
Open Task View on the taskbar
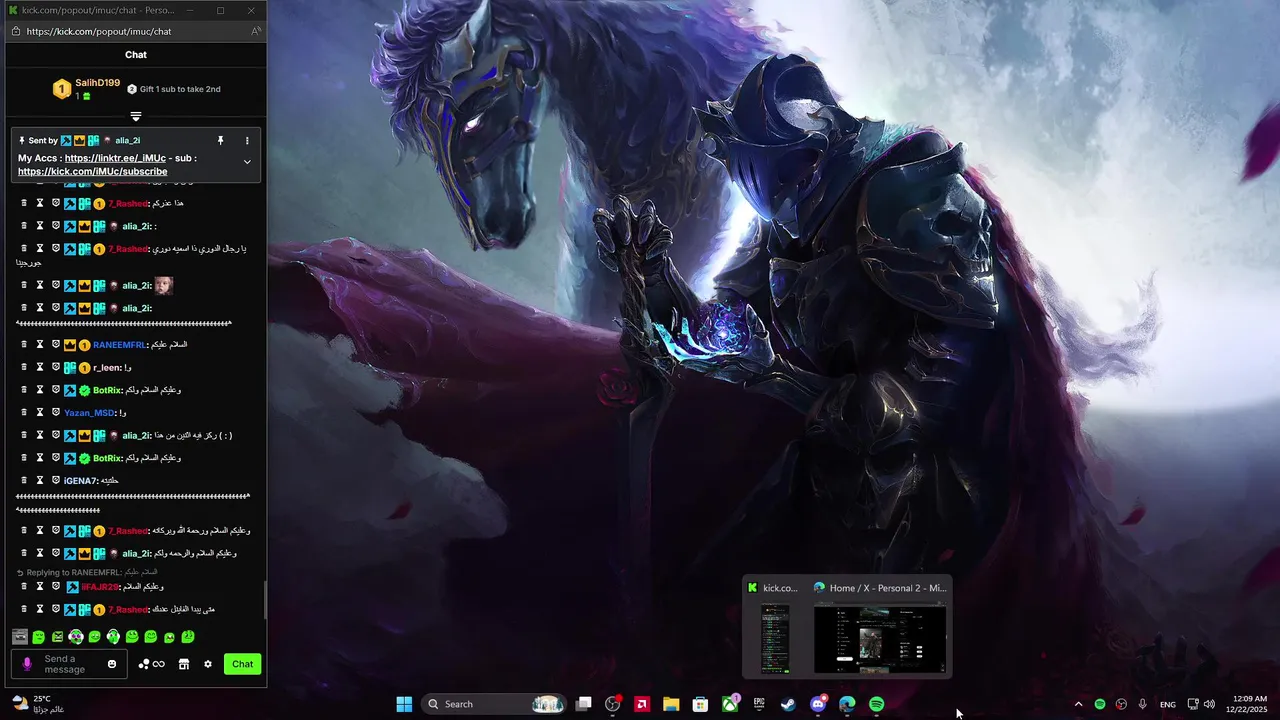pyautogui.click(x=584, y=704)
